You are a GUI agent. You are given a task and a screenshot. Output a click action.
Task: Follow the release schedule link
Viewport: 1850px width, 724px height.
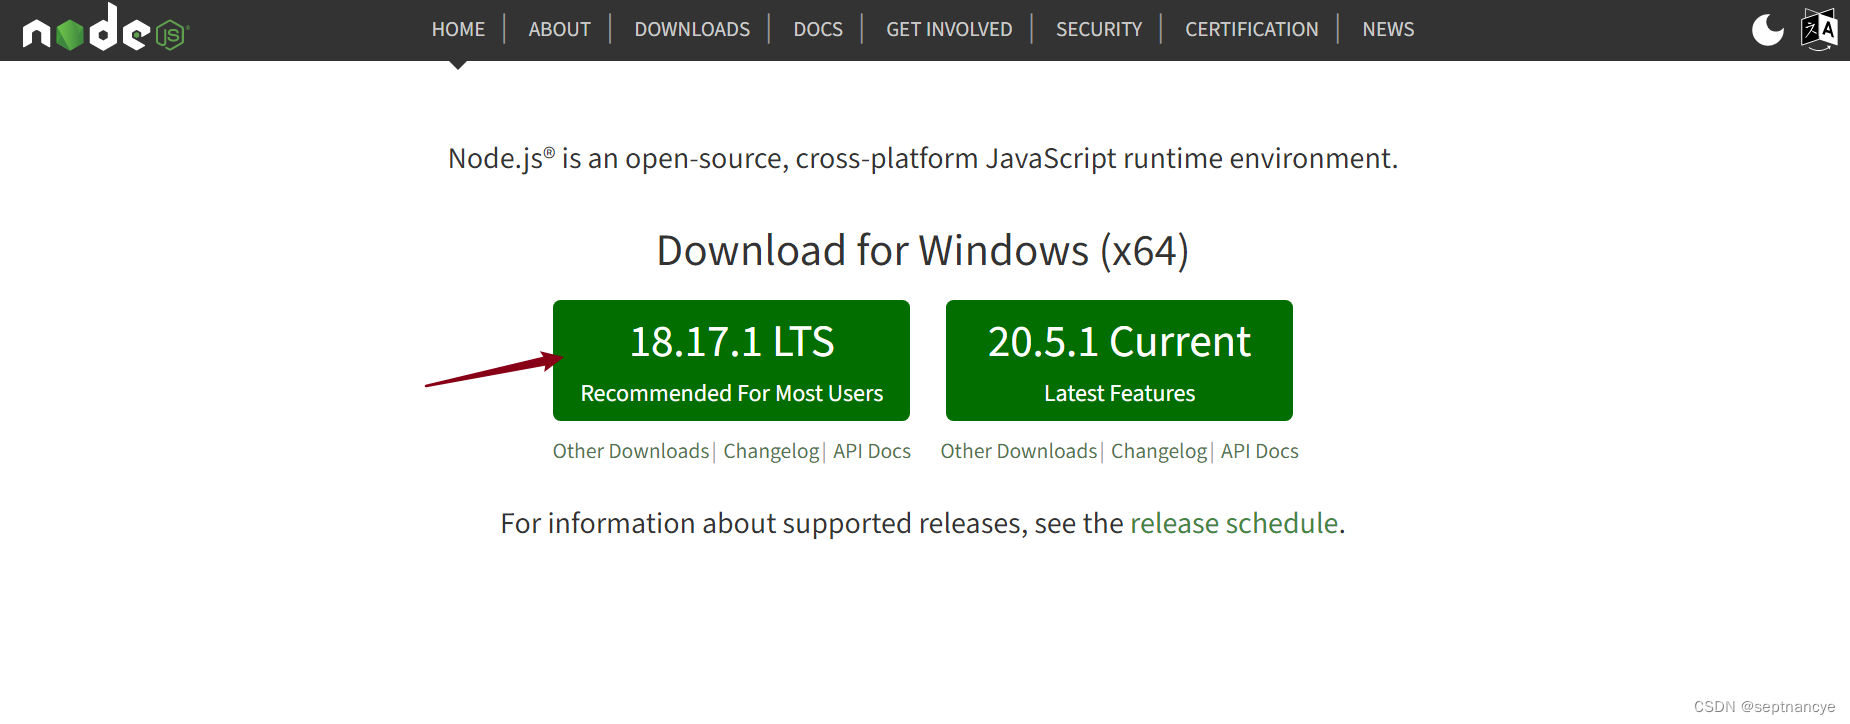point(1234,523)
